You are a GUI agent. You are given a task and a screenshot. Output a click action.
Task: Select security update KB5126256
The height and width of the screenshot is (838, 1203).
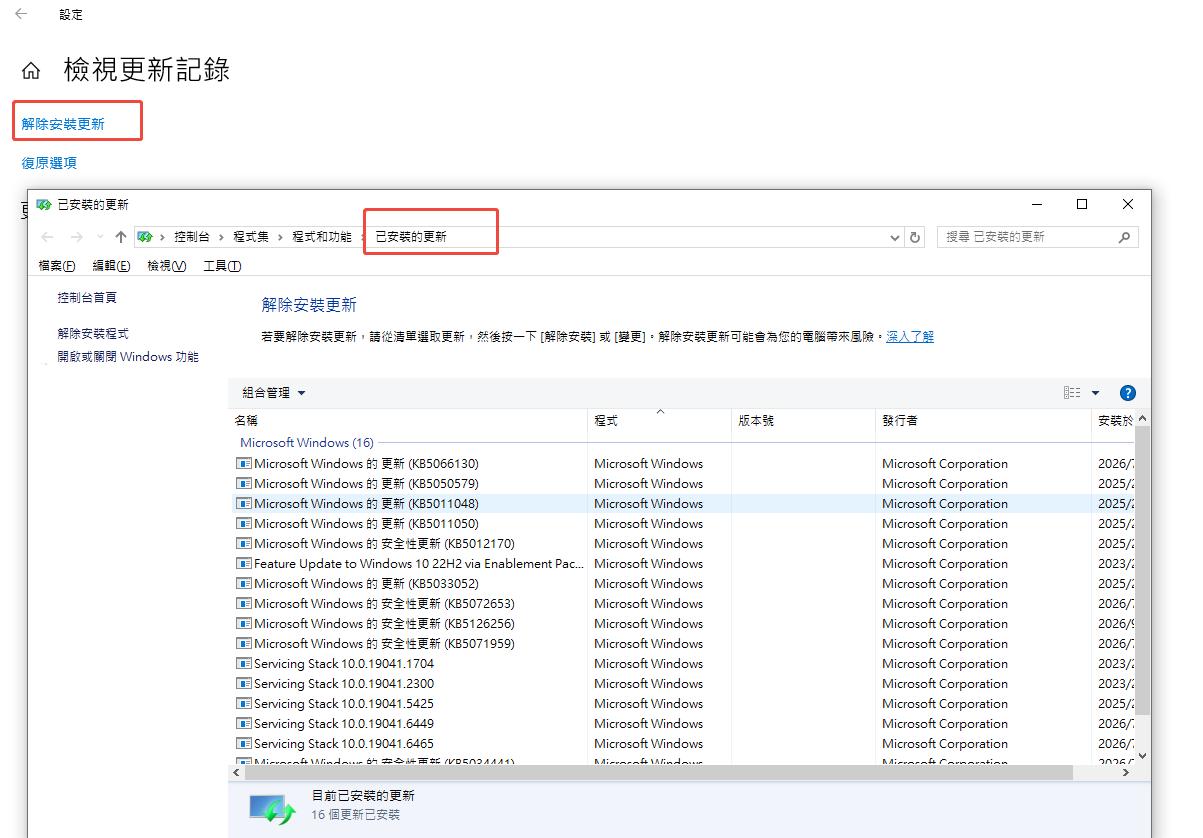[685, 624]
